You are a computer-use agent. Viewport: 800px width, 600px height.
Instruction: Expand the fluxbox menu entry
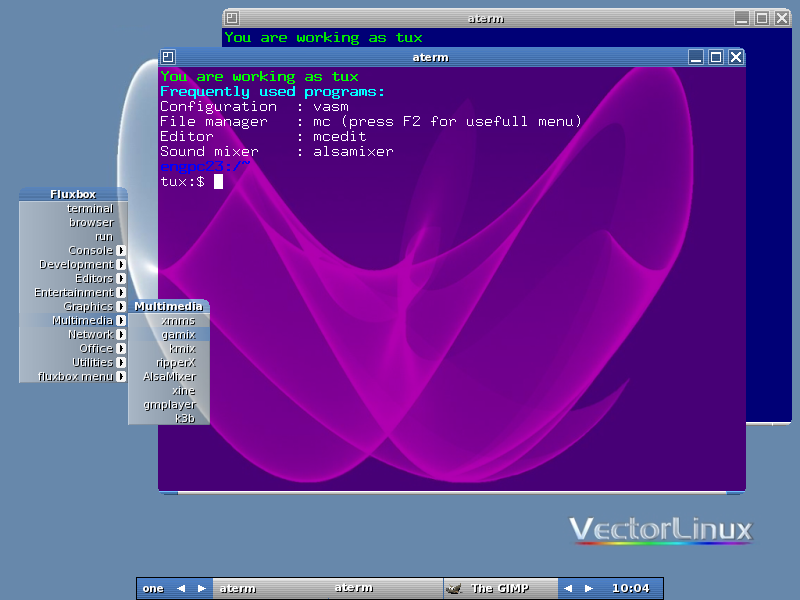click(76, 377)
